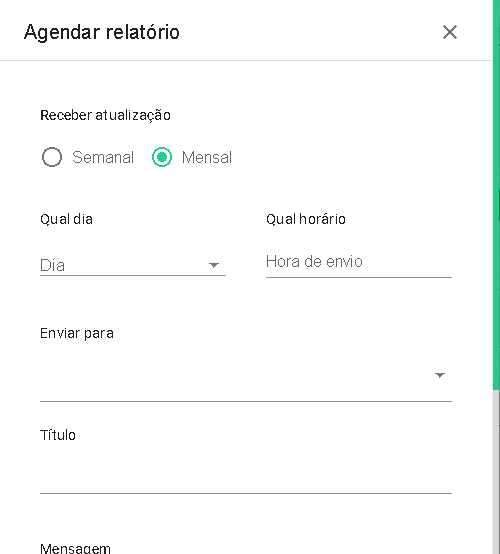500x554 pixels.
Task: Select the Semanal radio button
Action: [52, 157]
